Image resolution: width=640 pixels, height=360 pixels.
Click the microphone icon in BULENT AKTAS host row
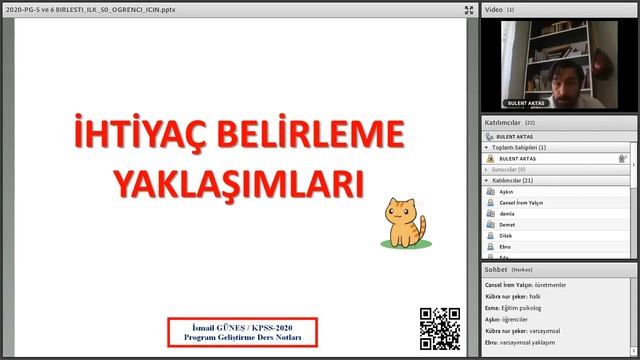[622, 158]
